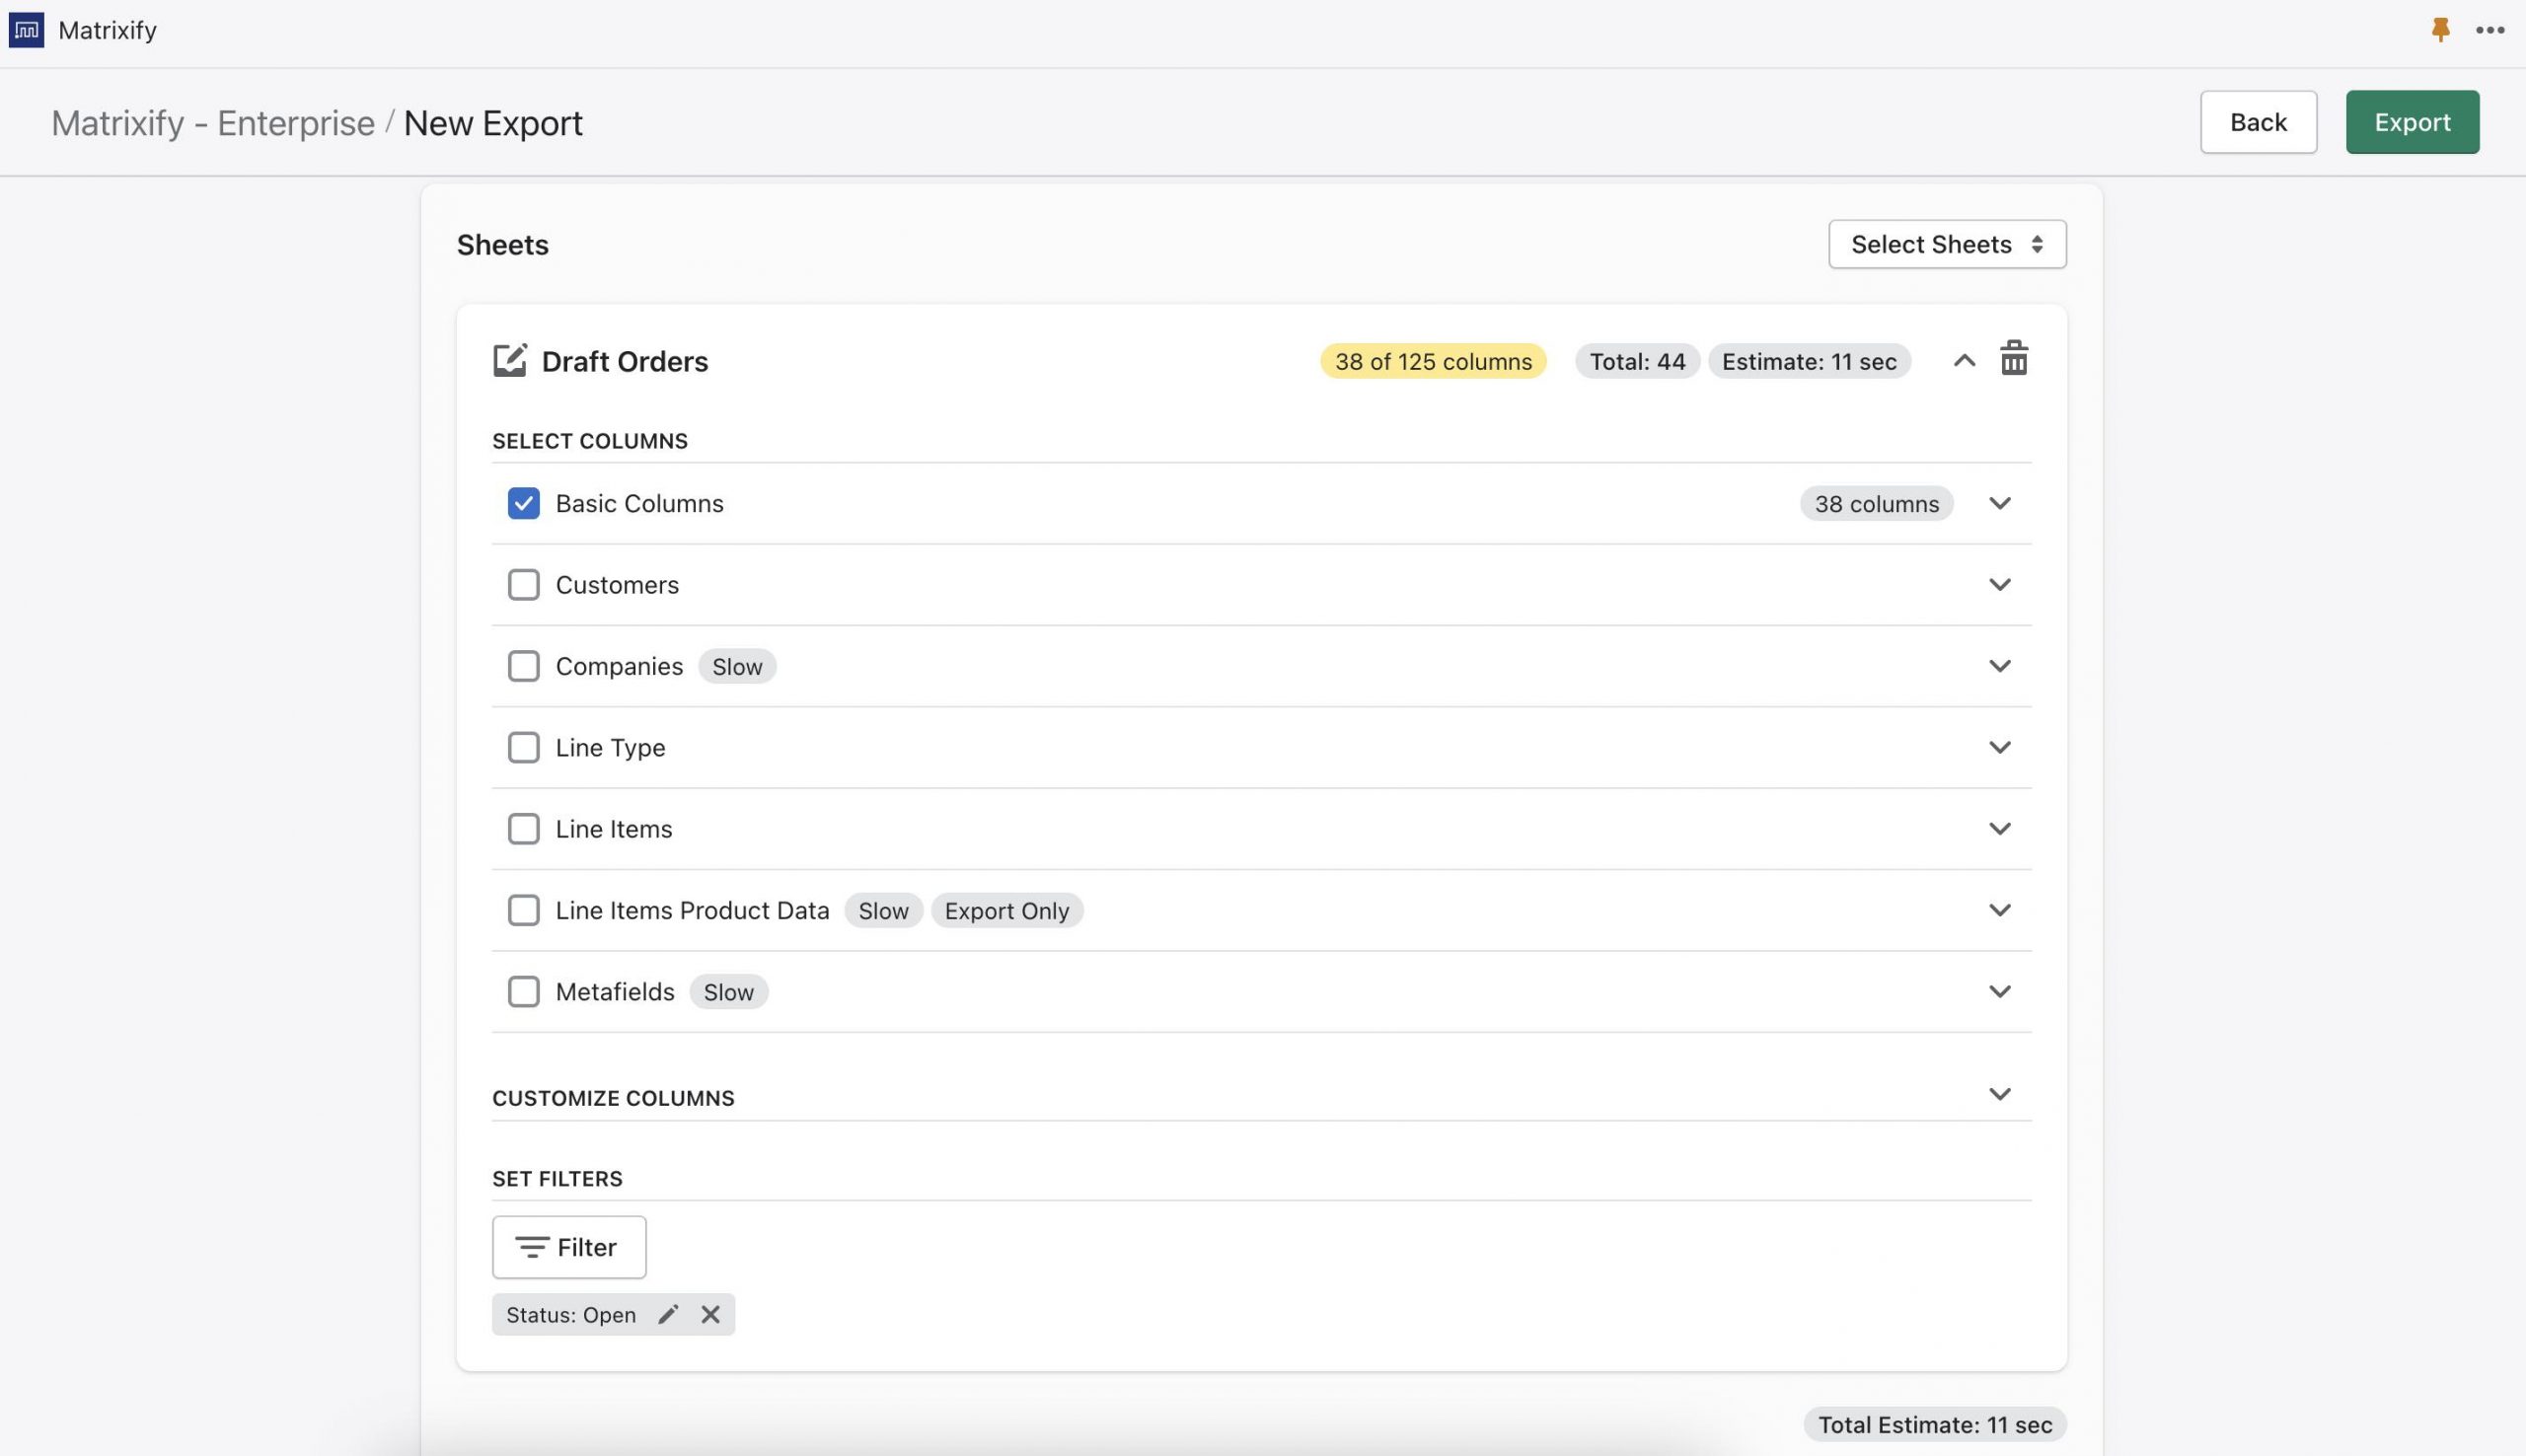This screenshot has width=2526, height=1456.
Task: Expand the CUSTOMIZE COLUMNS section
Action: tap(2000, 1094)
